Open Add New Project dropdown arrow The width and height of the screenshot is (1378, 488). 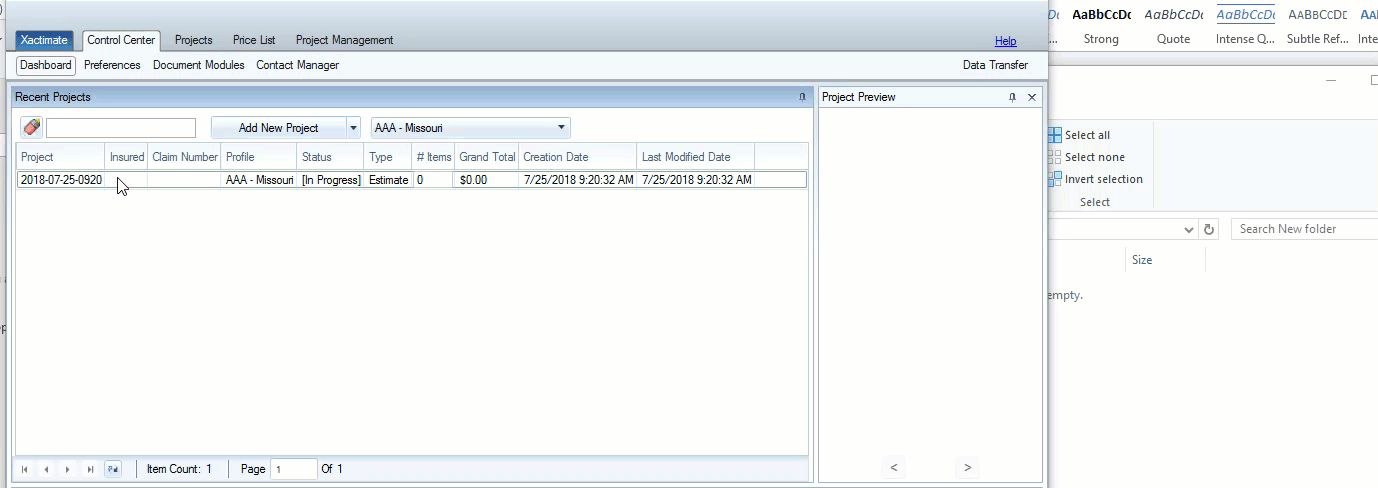point(353,128)
